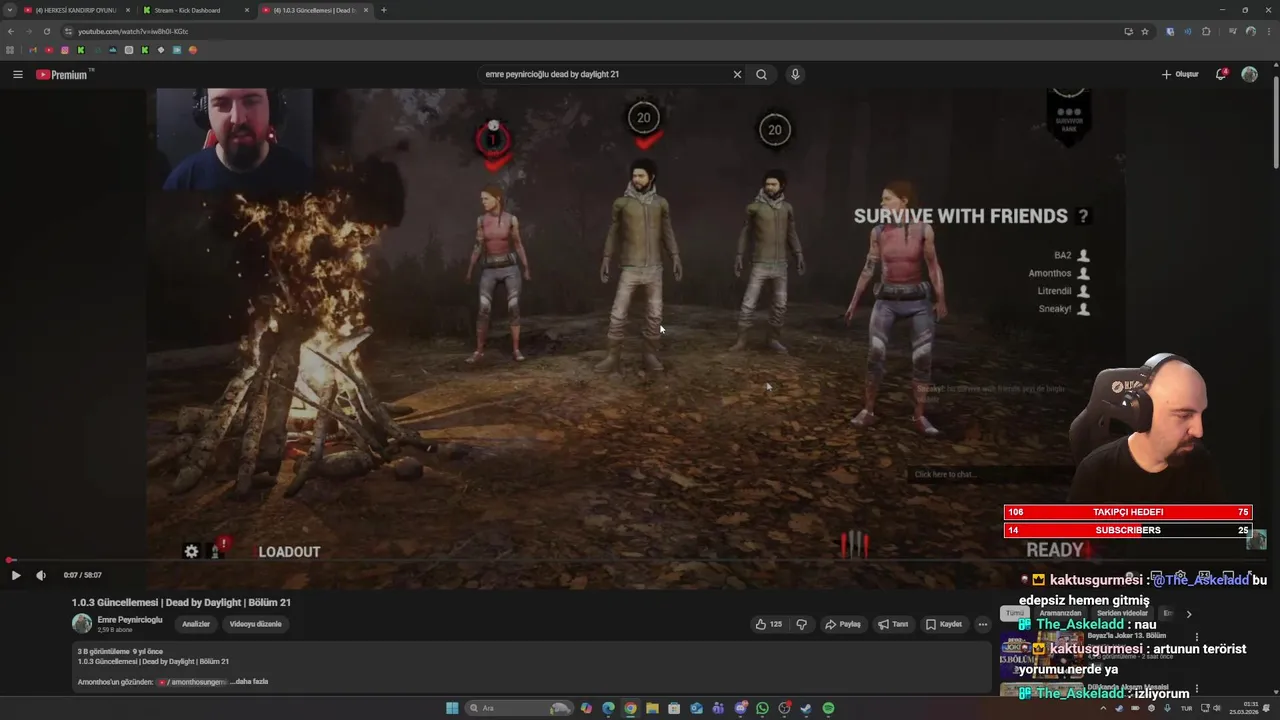Open Chrome profile avatar in toolbar
1280x720 pixels.
point(1250,31)
